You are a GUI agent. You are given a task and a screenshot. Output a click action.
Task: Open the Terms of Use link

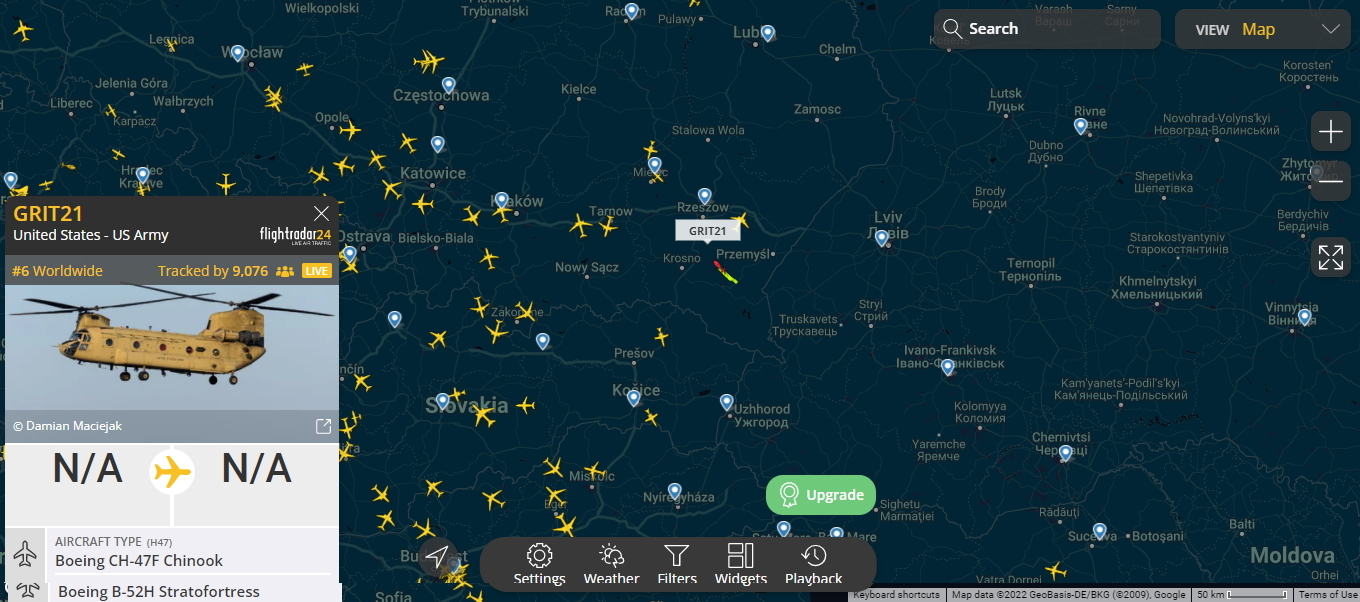pos(1328,595)
